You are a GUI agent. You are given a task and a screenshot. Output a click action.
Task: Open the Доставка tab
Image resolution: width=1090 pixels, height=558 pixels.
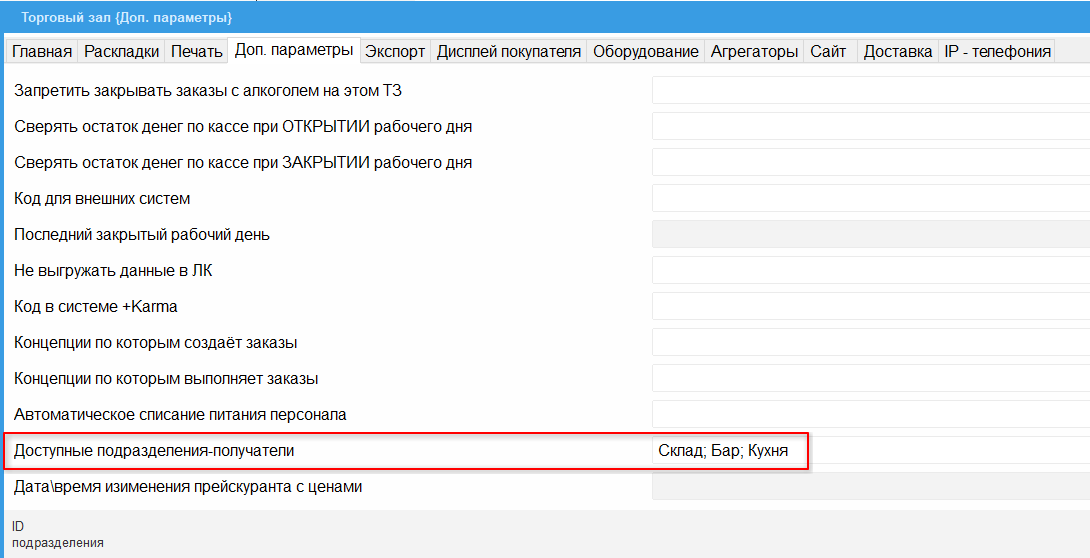[898, 51]
